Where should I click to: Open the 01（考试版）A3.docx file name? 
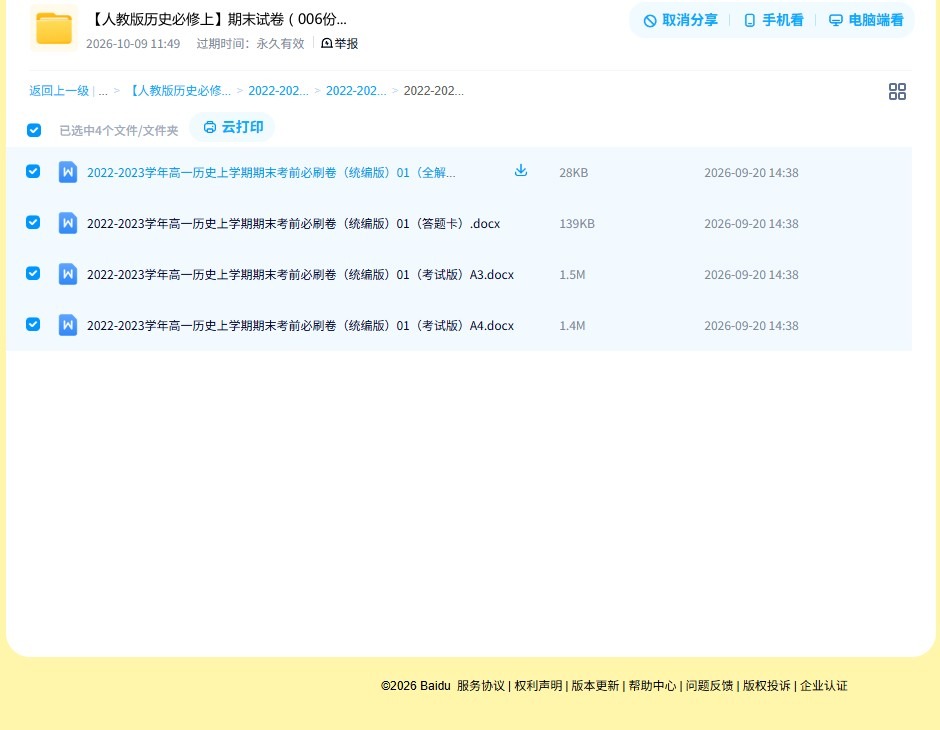click(300, 274)
